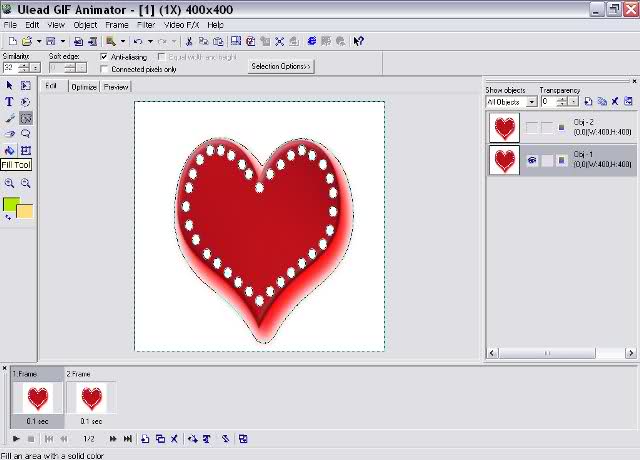Swap foreground and background colors
The height and width of the screenshot is (460, 640).
tap(8, 218)
